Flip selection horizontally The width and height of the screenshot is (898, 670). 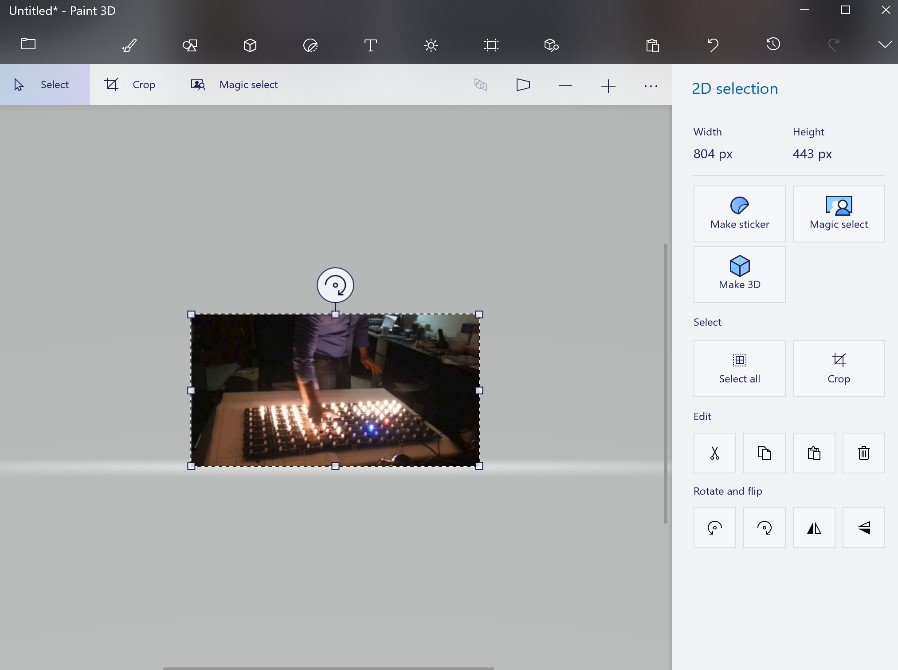[814, 527]
